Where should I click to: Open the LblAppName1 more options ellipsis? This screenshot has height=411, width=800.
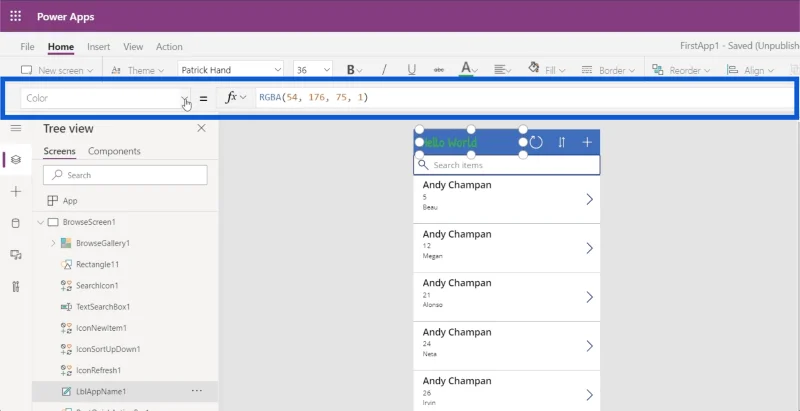(x=196, y=391)
